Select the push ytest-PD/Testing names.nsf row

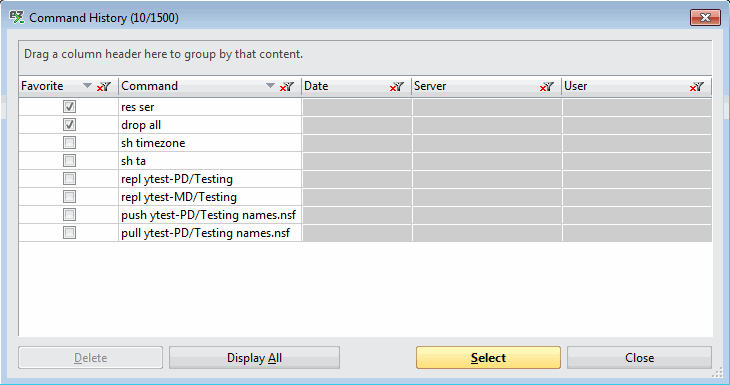coord(365,215)
